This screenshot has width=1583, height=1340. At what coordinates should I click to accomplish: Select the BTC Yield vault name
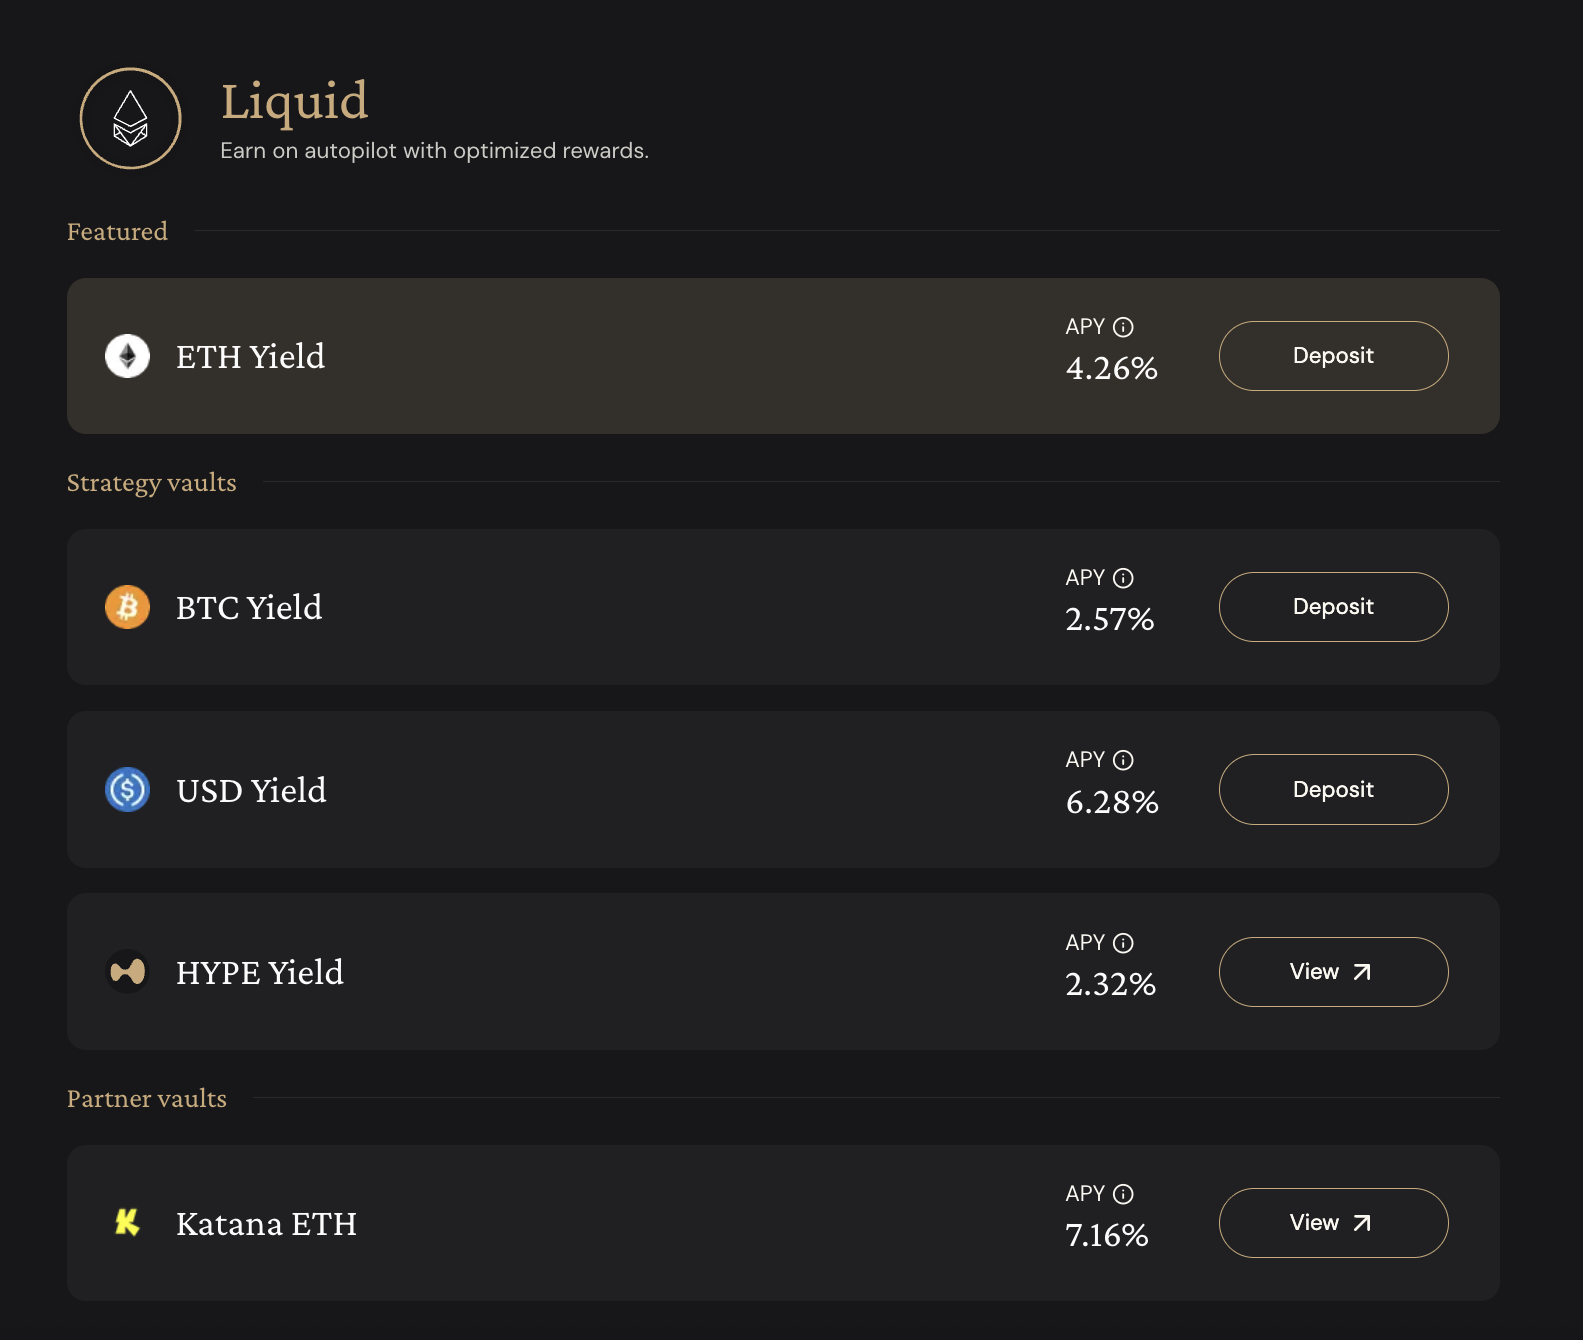(x=249, y=608)
